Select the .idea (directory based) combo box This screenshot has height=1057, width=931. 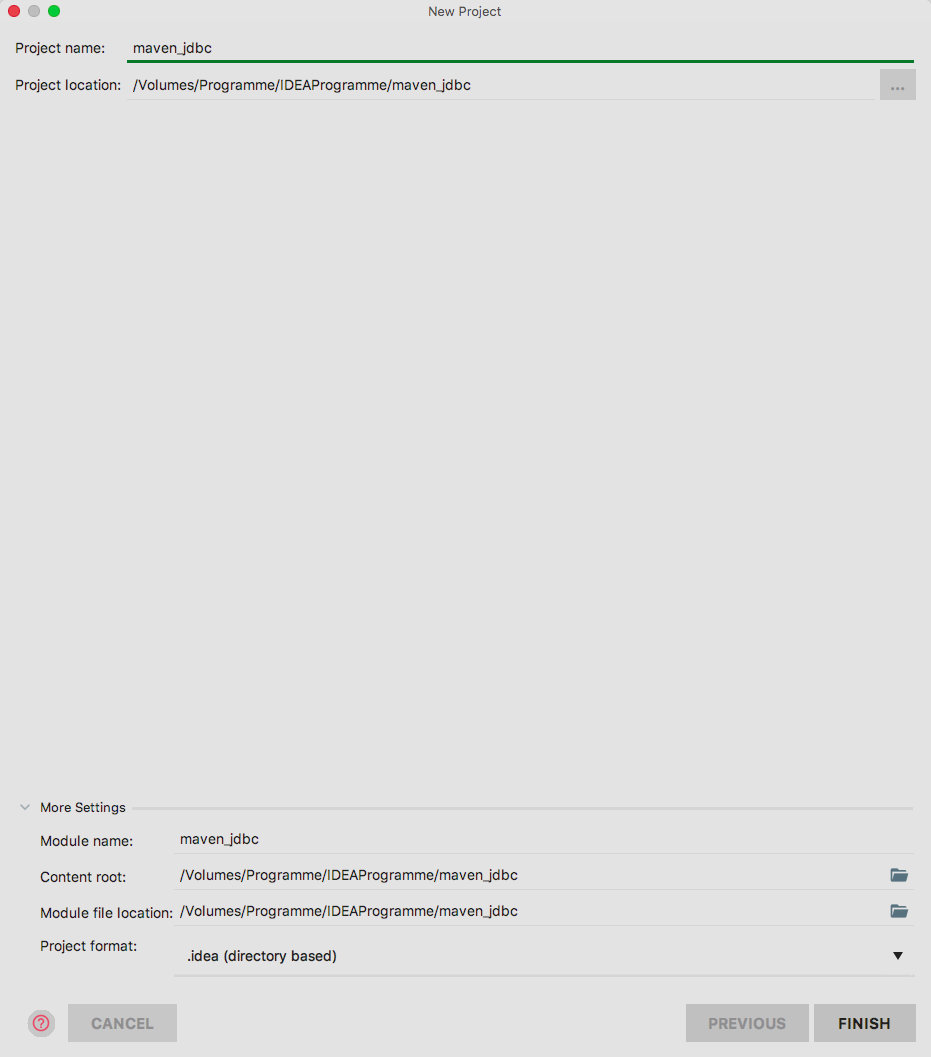[543, 956]
